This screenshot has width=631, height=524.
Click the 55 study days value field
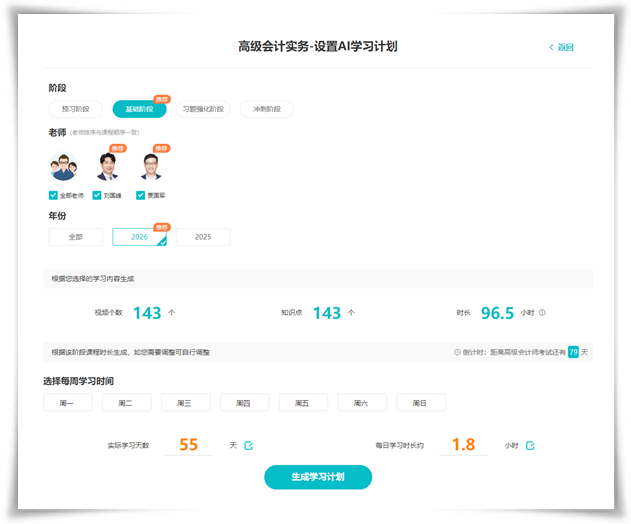(189, 445)
